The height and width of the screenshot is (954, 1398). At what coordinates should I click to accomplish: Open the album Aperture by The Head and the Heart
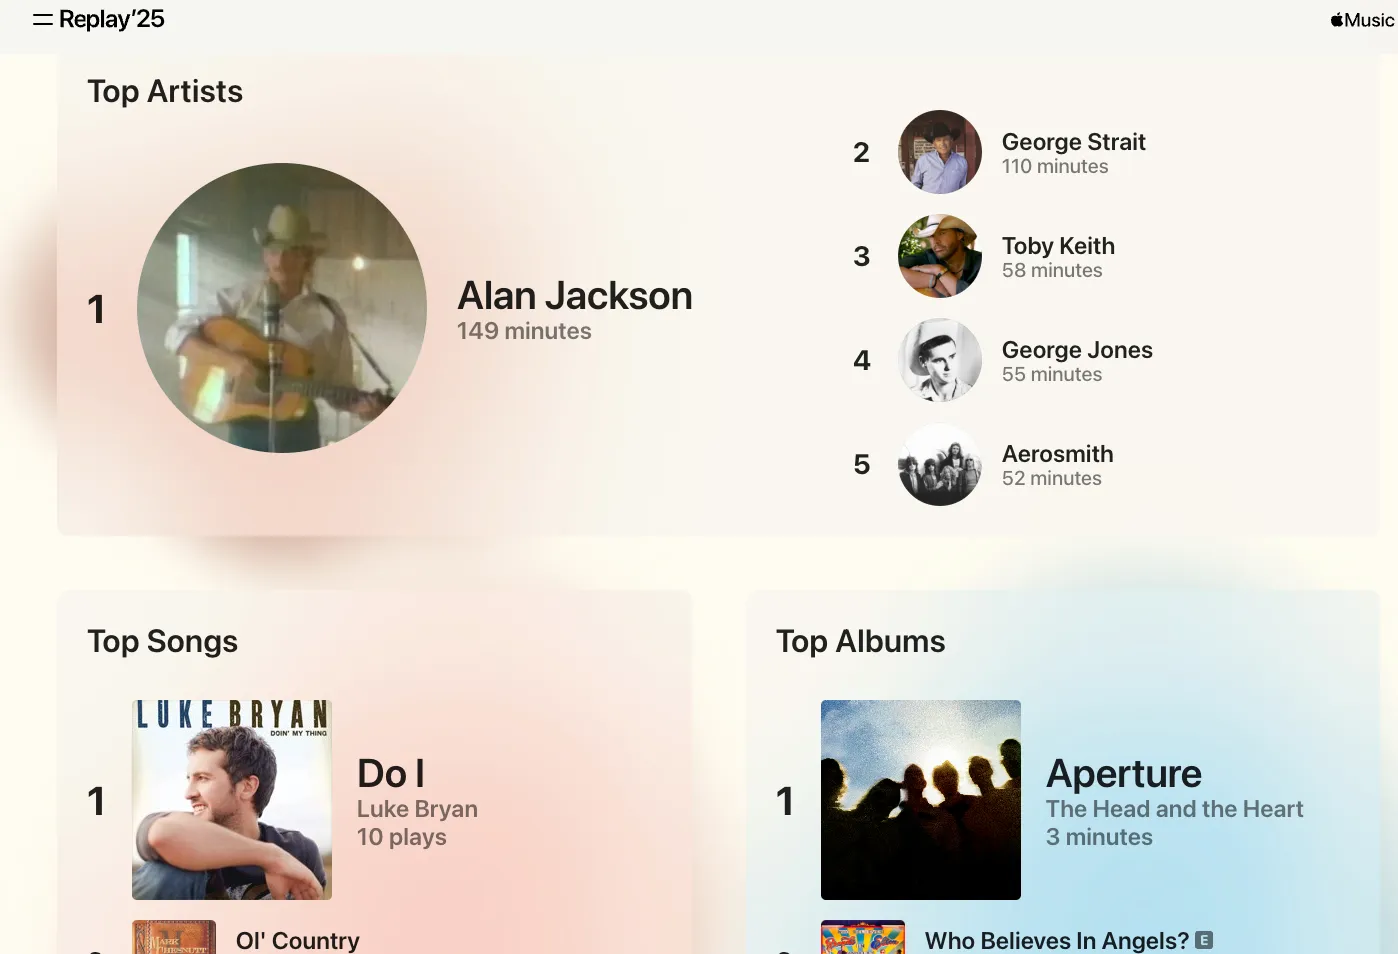pos(1124,773)
